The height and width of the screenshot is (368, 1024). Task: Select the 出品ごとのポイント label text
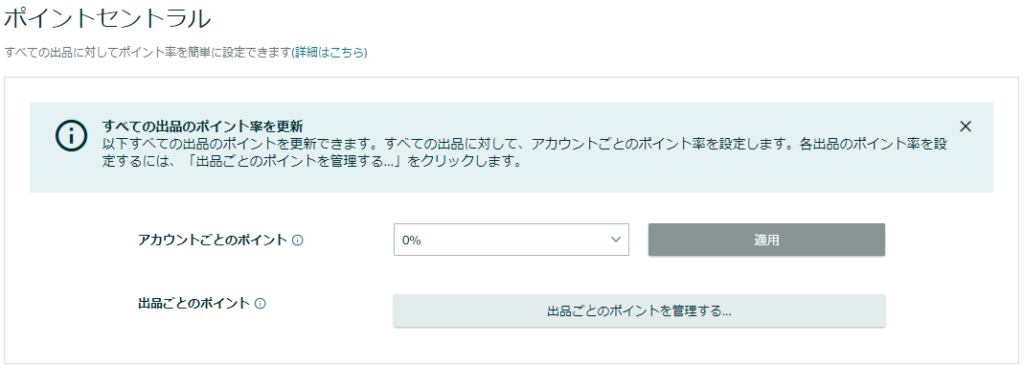point(195,303)
